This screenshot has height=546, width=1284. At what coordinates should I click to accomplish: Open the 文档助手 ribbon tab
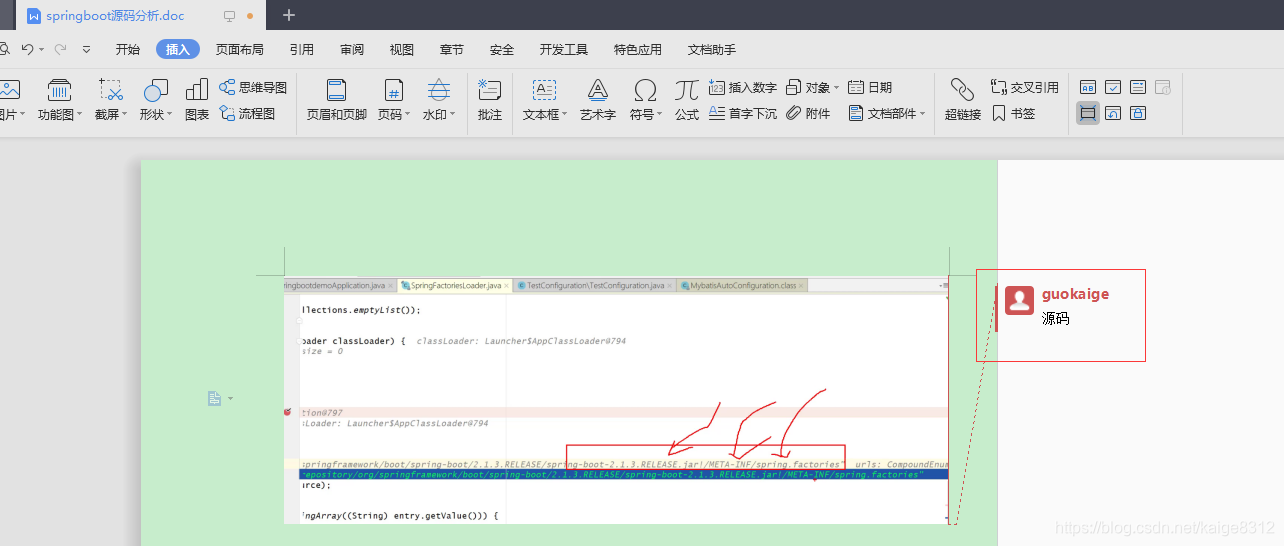[712, 49]
